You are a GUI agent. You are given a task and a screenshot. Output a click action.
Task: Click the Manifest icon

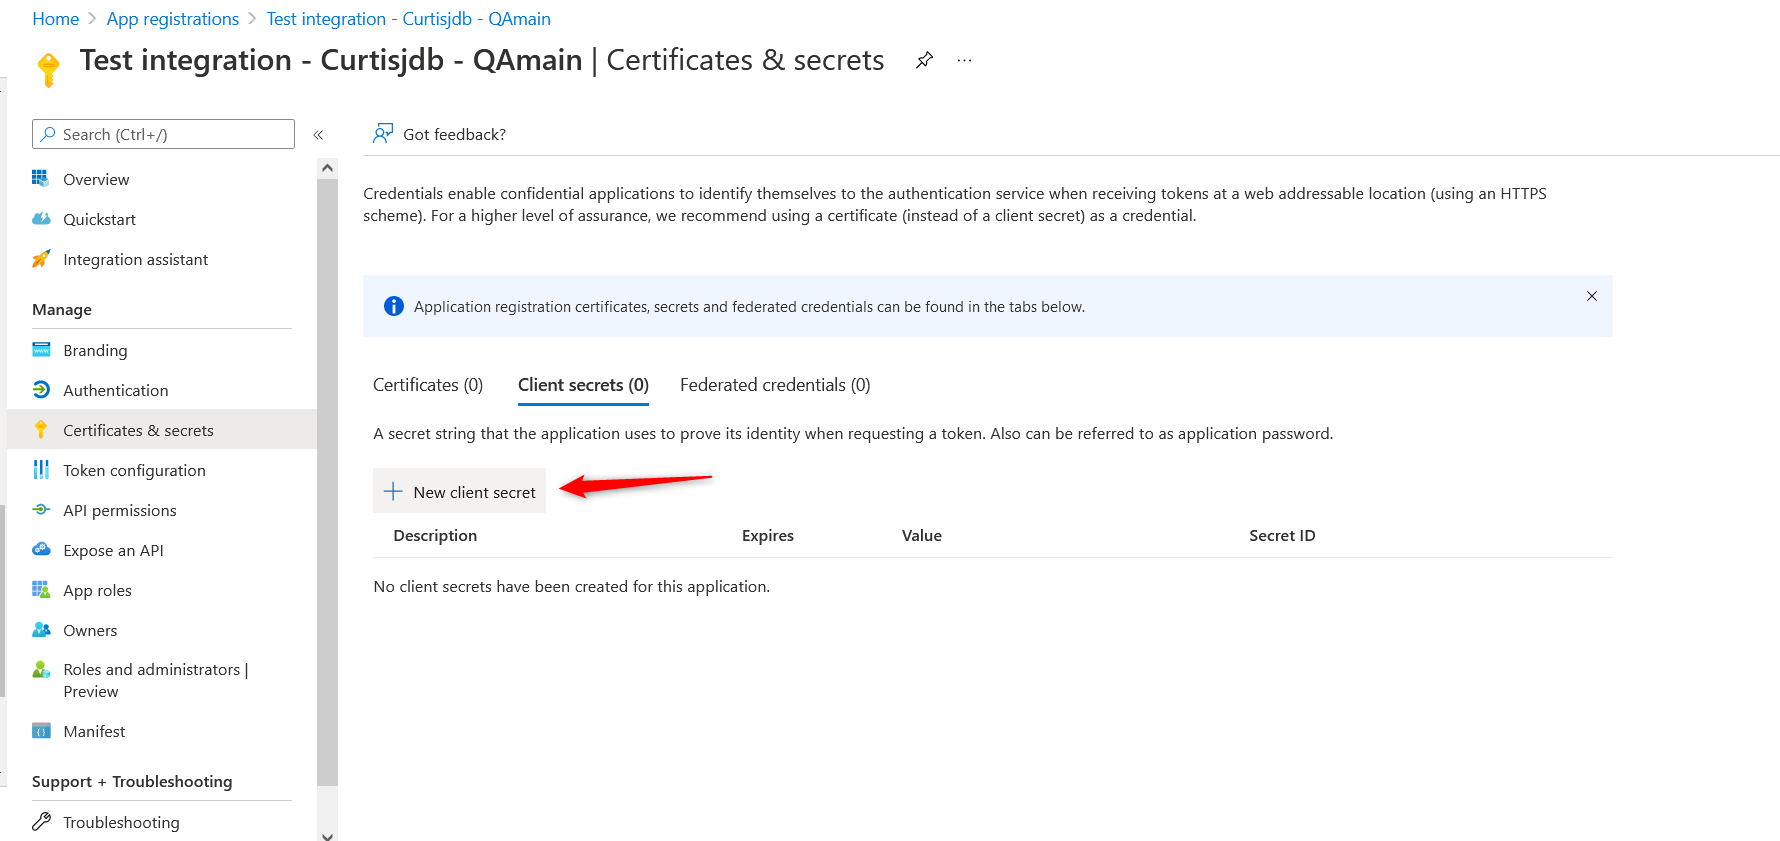[x=41, y=731]
